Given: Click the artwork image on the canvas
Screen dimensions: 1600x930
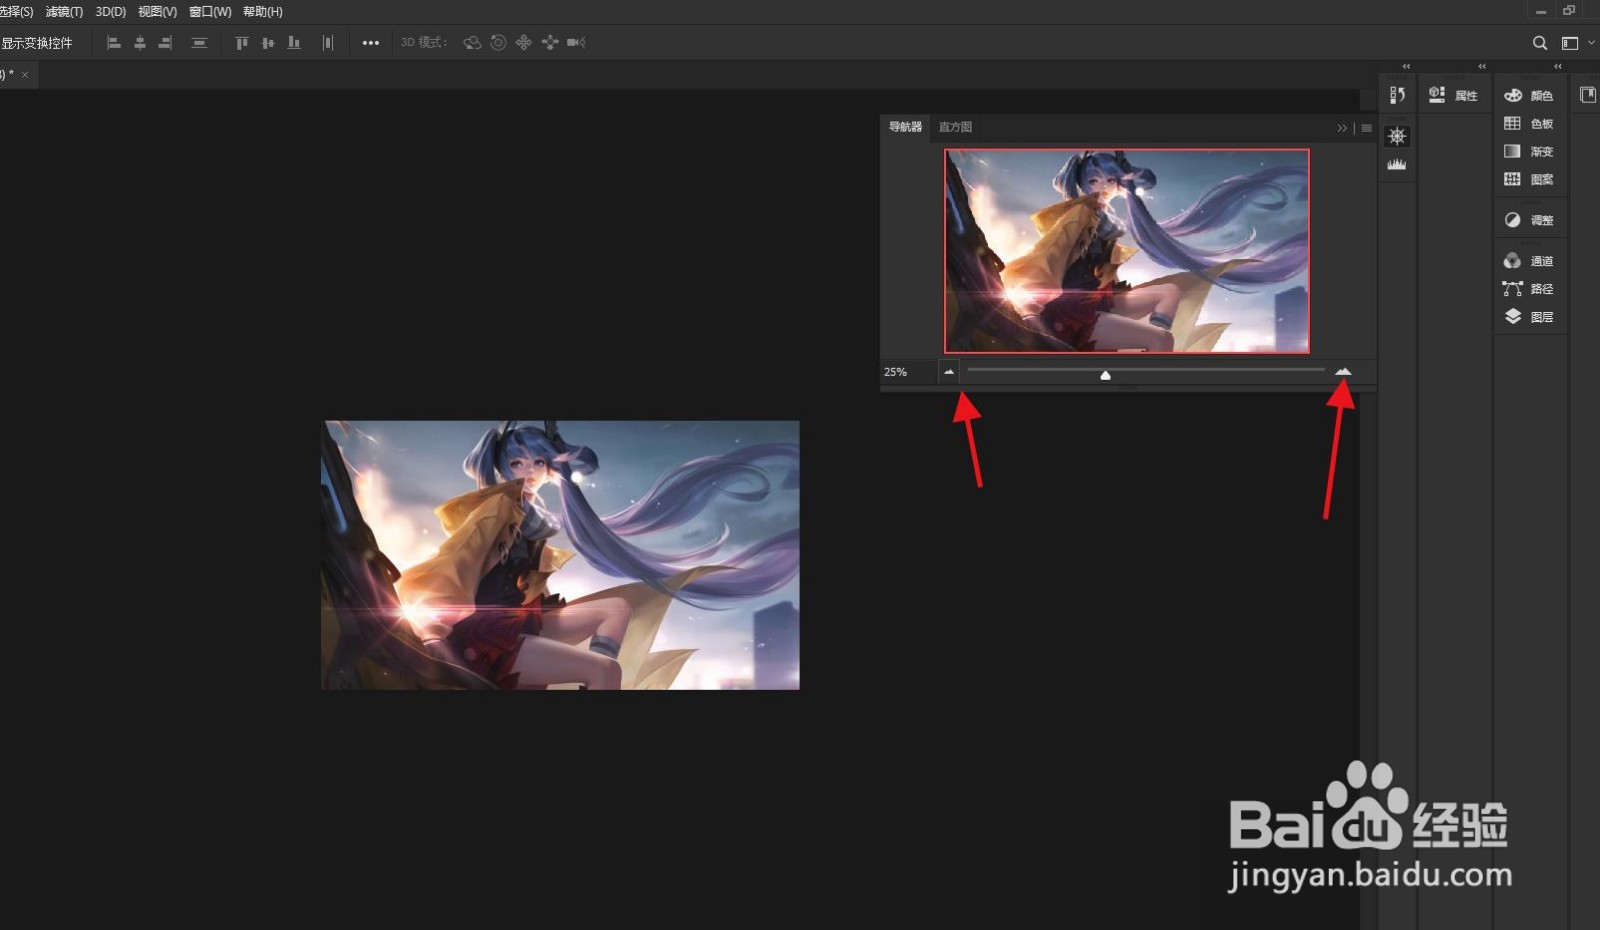Looking at the screenshot, I should click(560, 555).
